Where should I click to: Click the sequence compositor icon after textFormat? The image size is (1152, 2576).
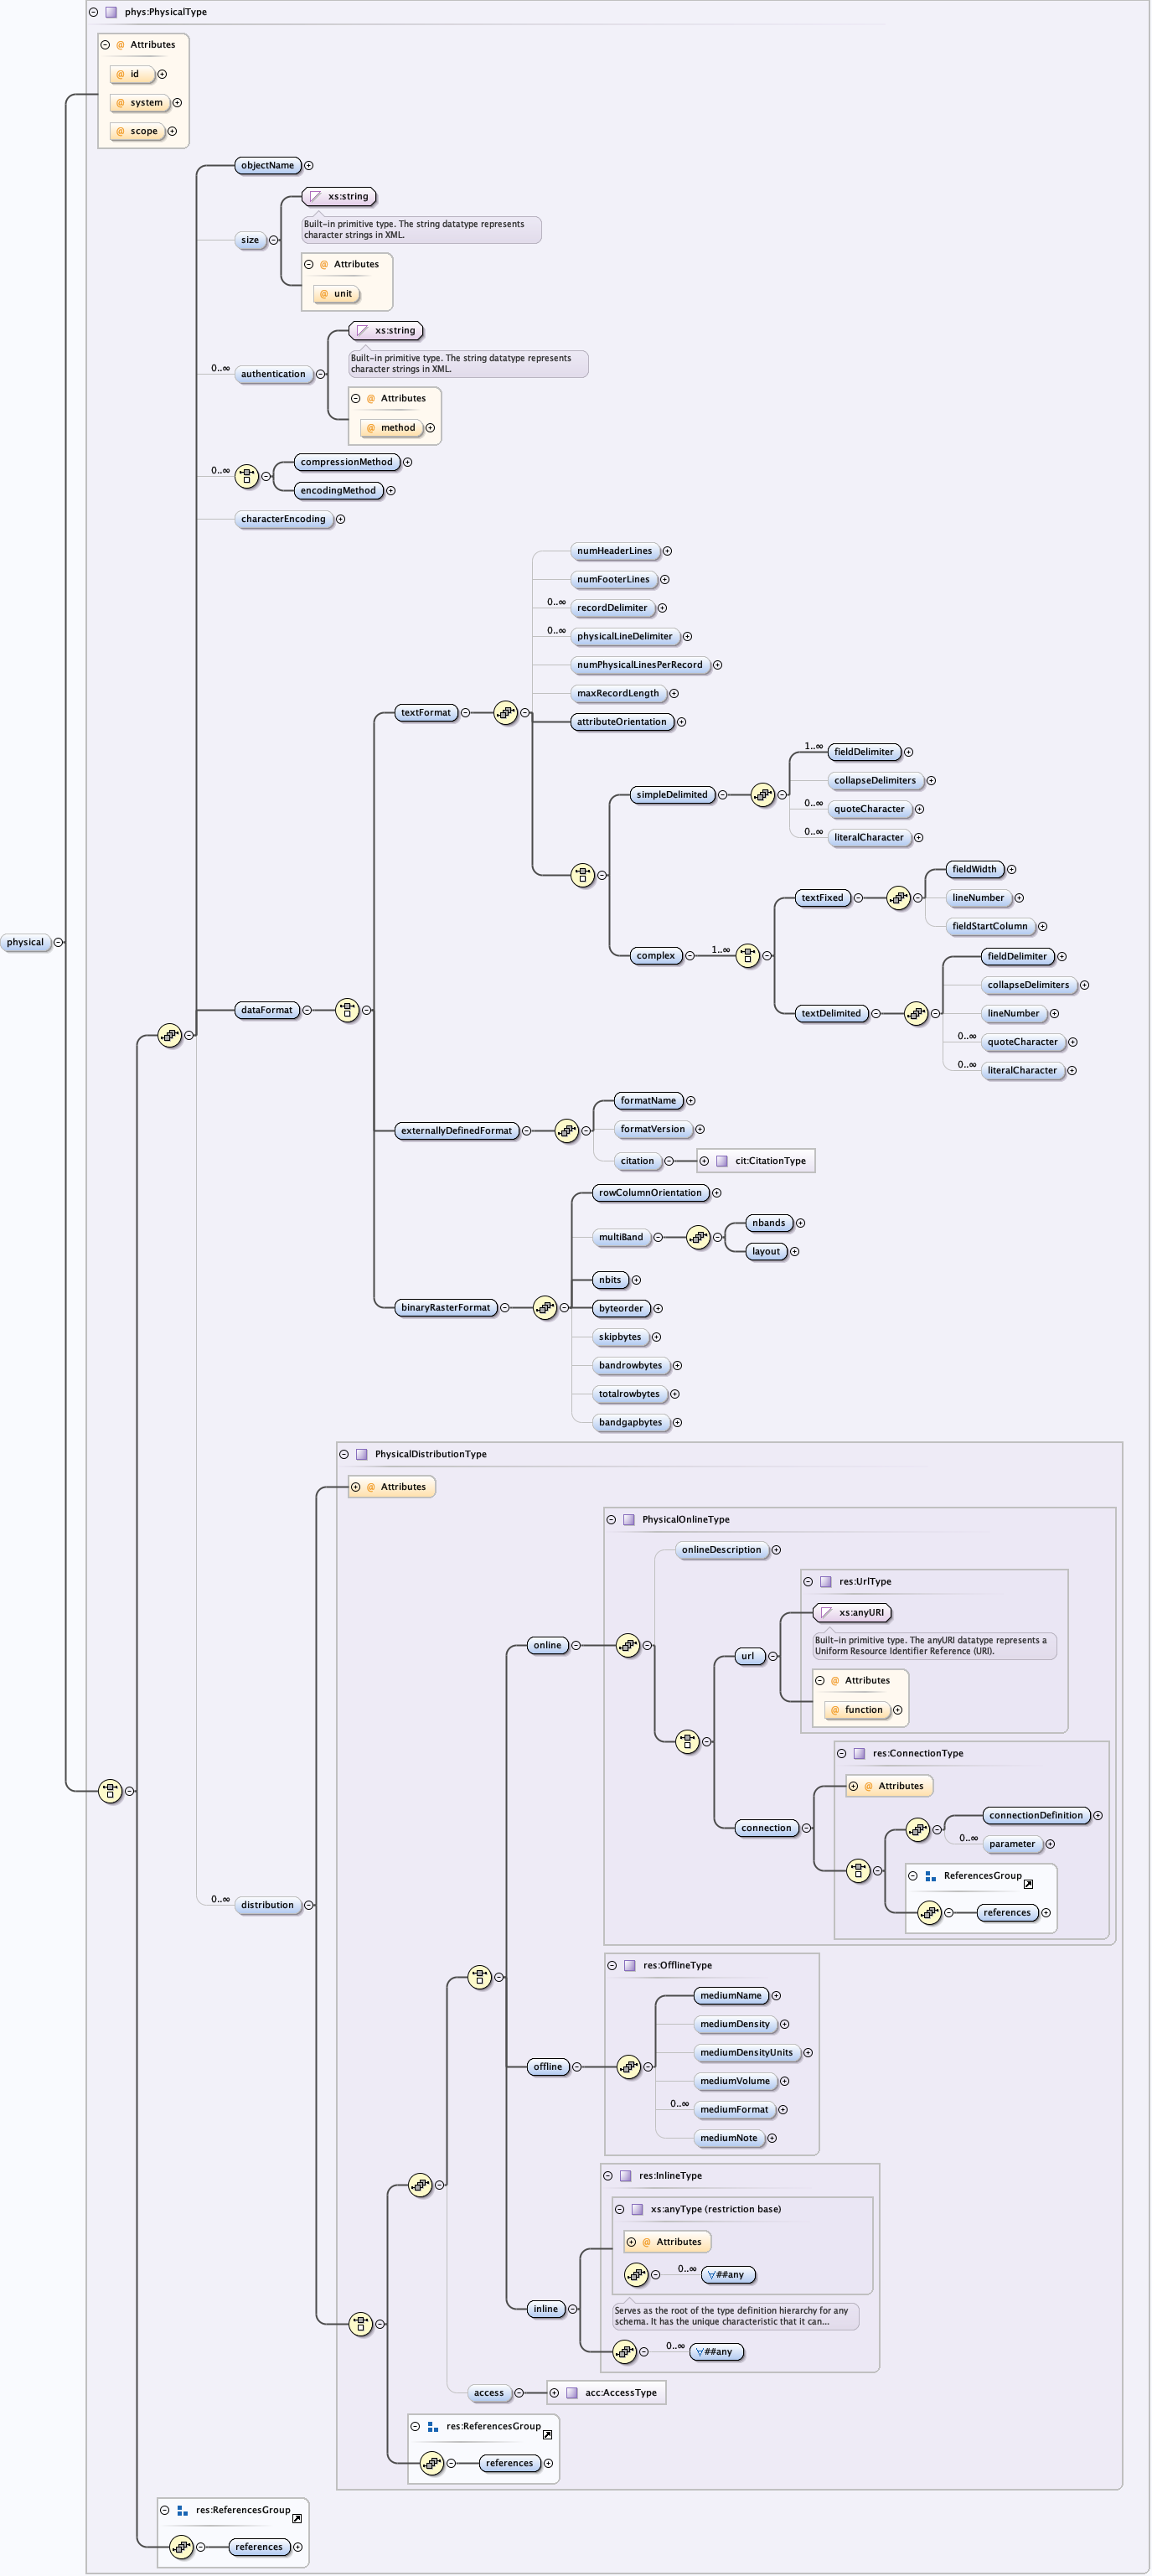tap(506, 713)
